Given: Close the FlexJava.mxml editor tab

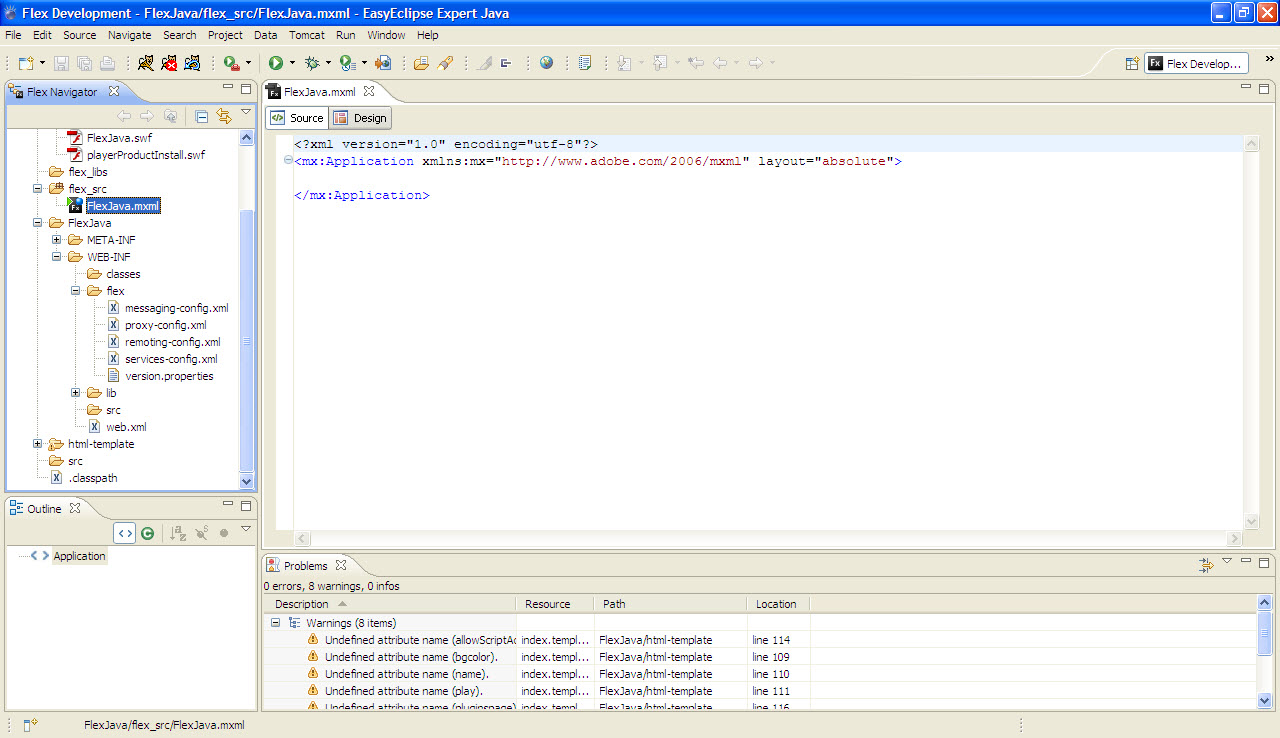Looking at the screenshot, I should [x=368, y=91].
